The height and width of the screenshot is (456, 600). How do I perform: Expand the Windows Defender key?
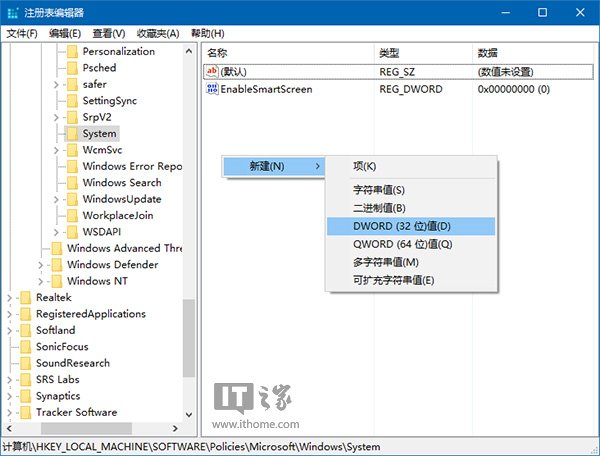(41, 265)
